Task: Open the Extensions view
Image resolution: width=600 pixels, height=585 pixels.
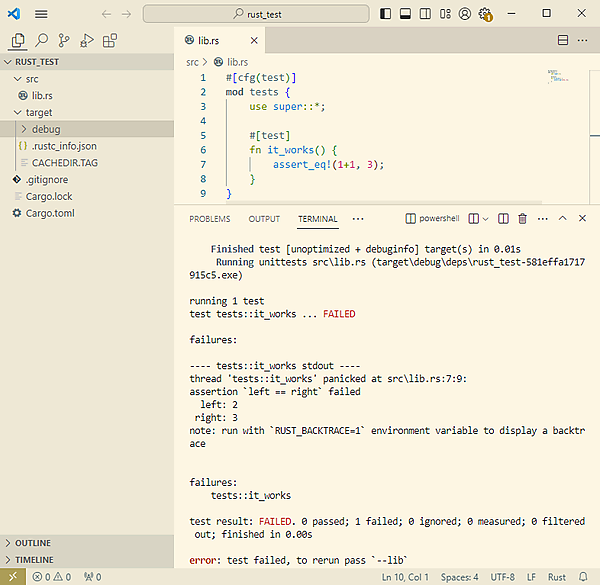Action: (110, 40)
